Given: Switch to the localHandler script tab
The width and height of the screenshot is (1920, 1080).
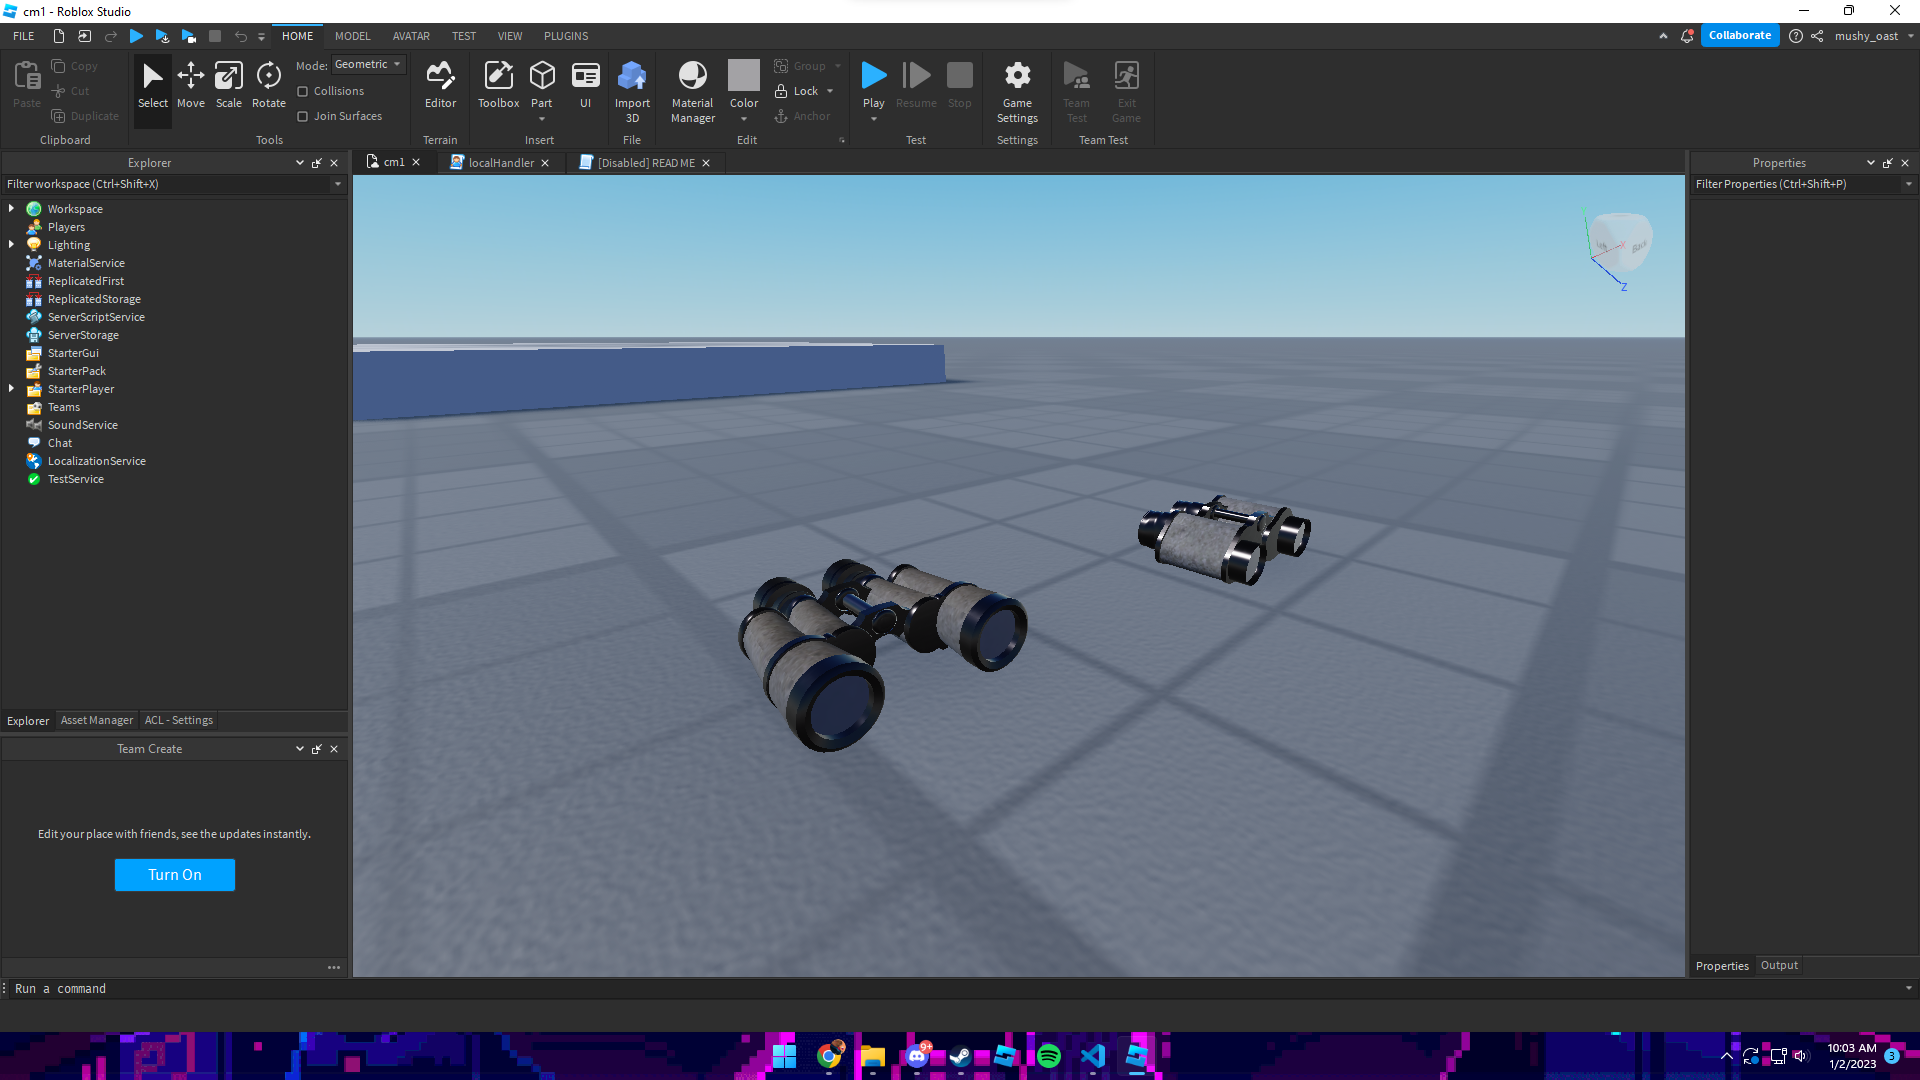Looking at the screenshot, I should click(500, 163).
